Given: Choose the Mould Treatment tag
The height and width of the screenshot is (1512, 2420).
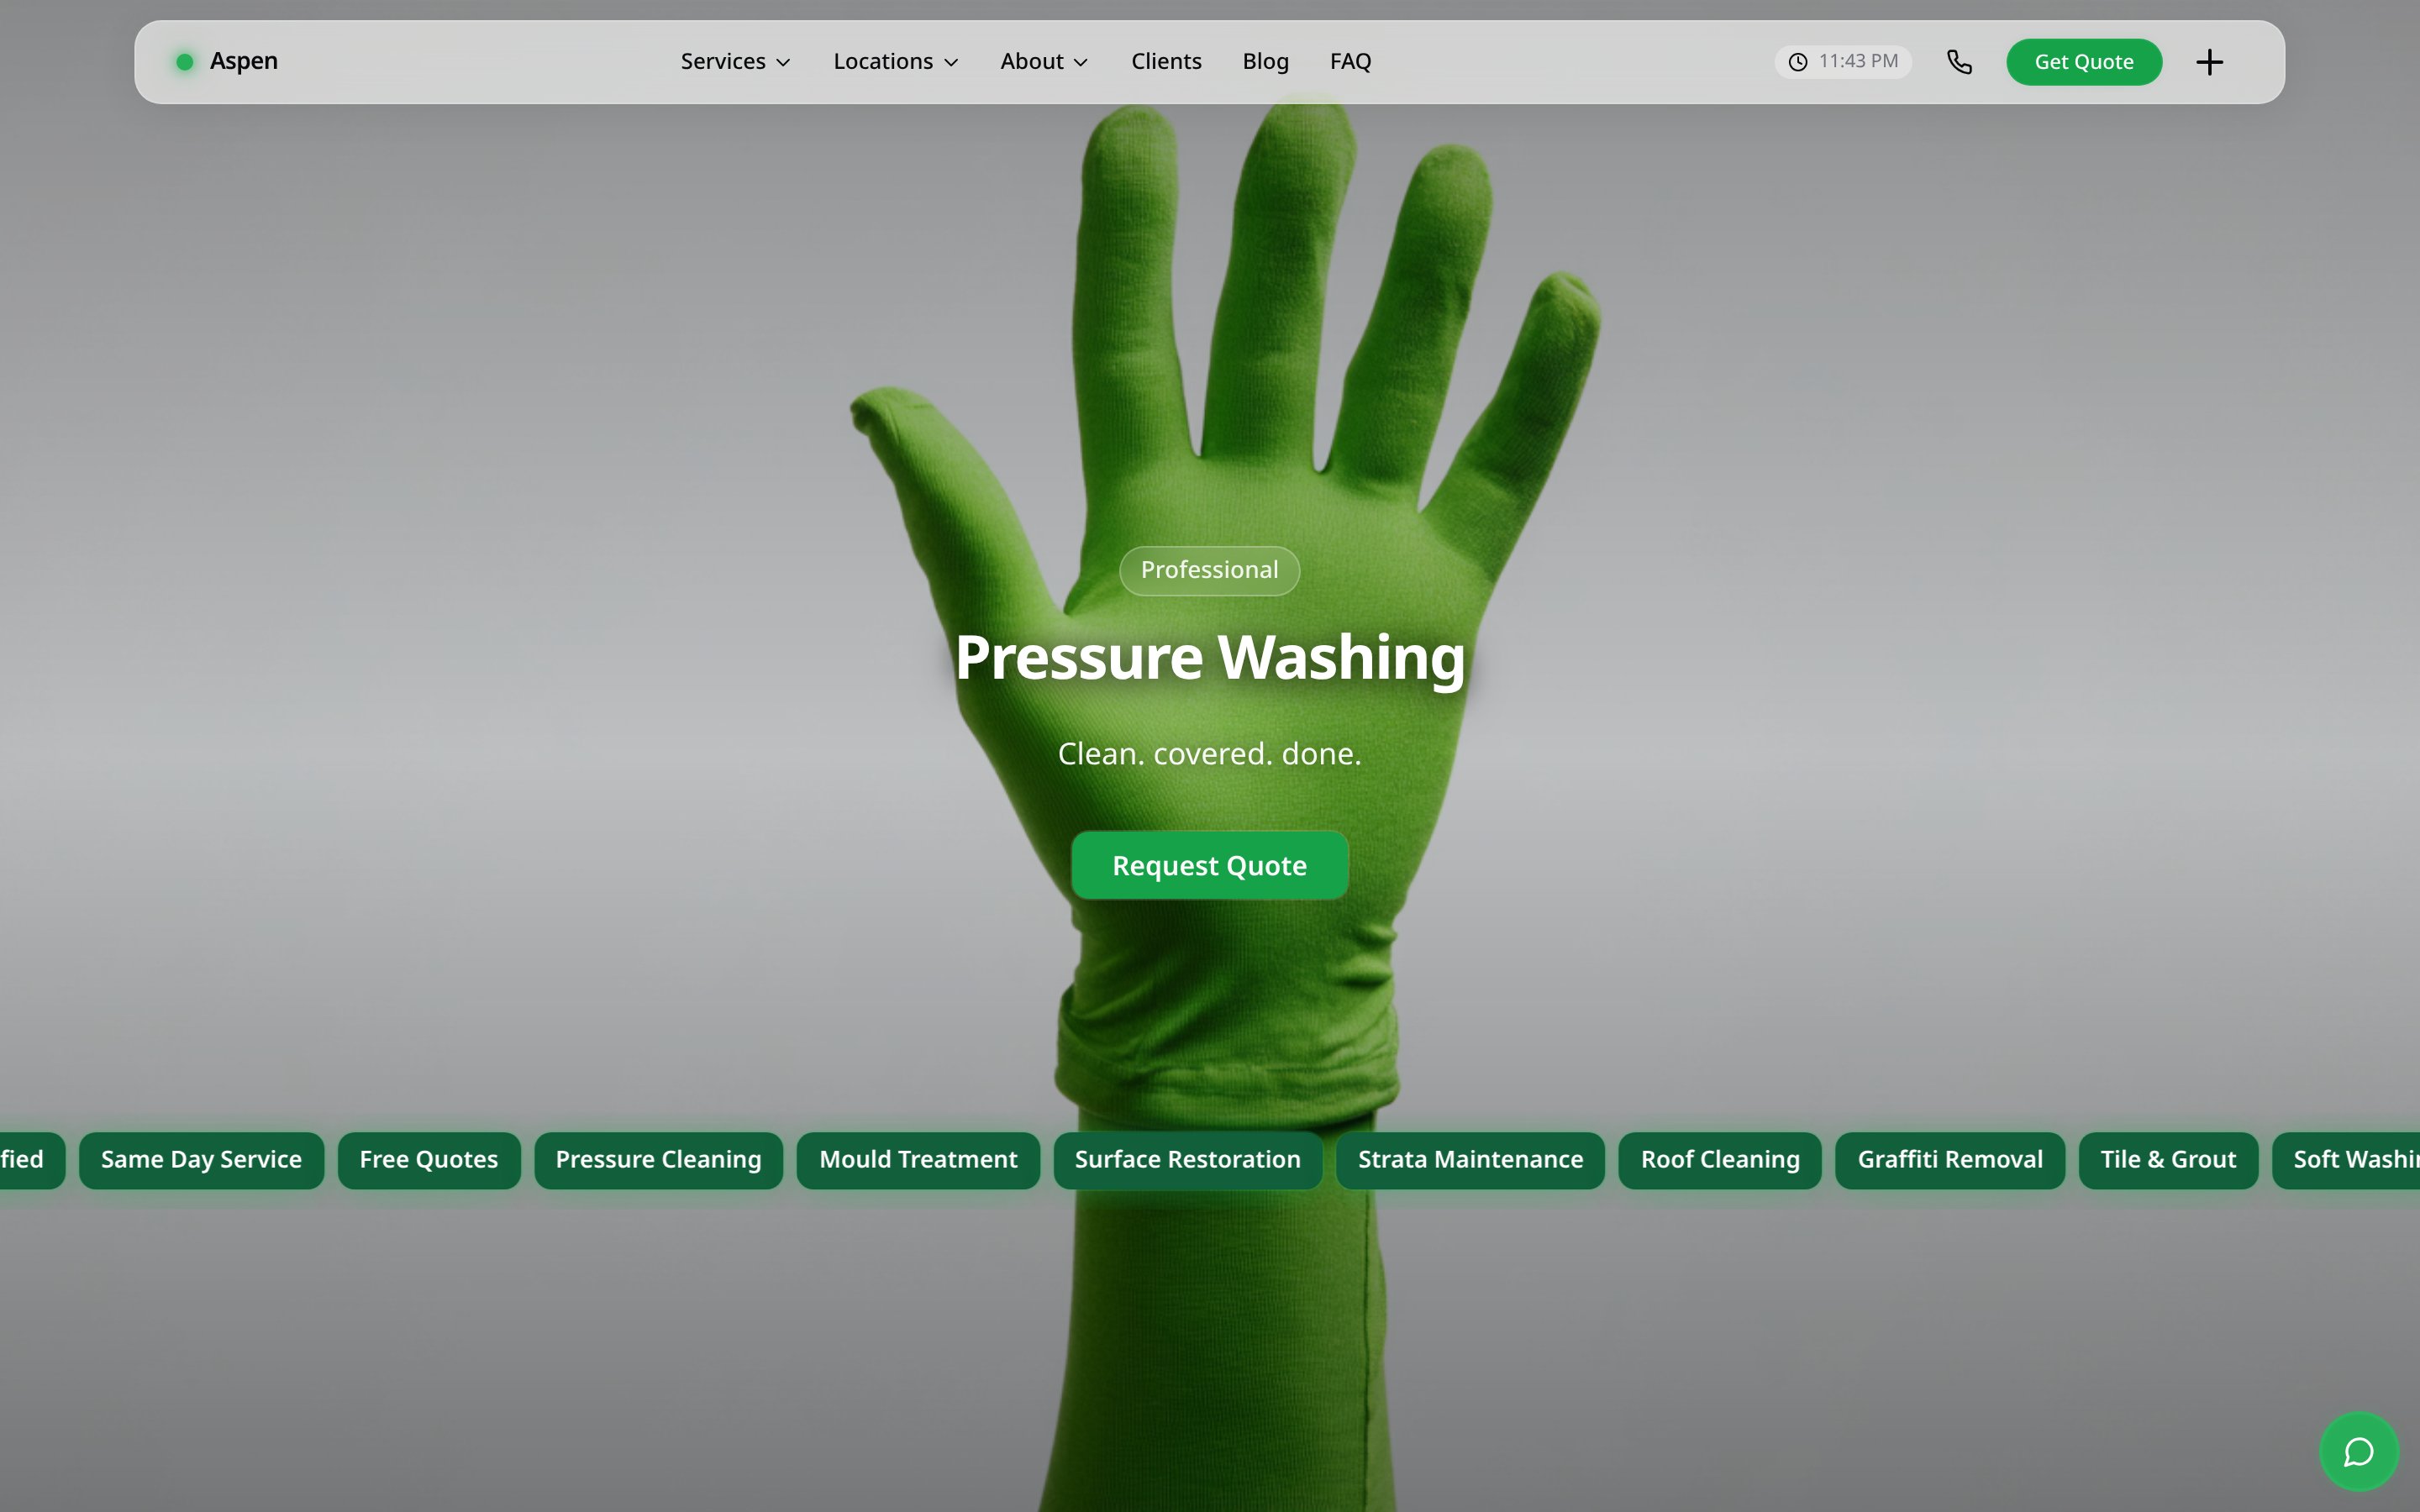Looking at the screenshot, I should click(x=918, y=1160).
